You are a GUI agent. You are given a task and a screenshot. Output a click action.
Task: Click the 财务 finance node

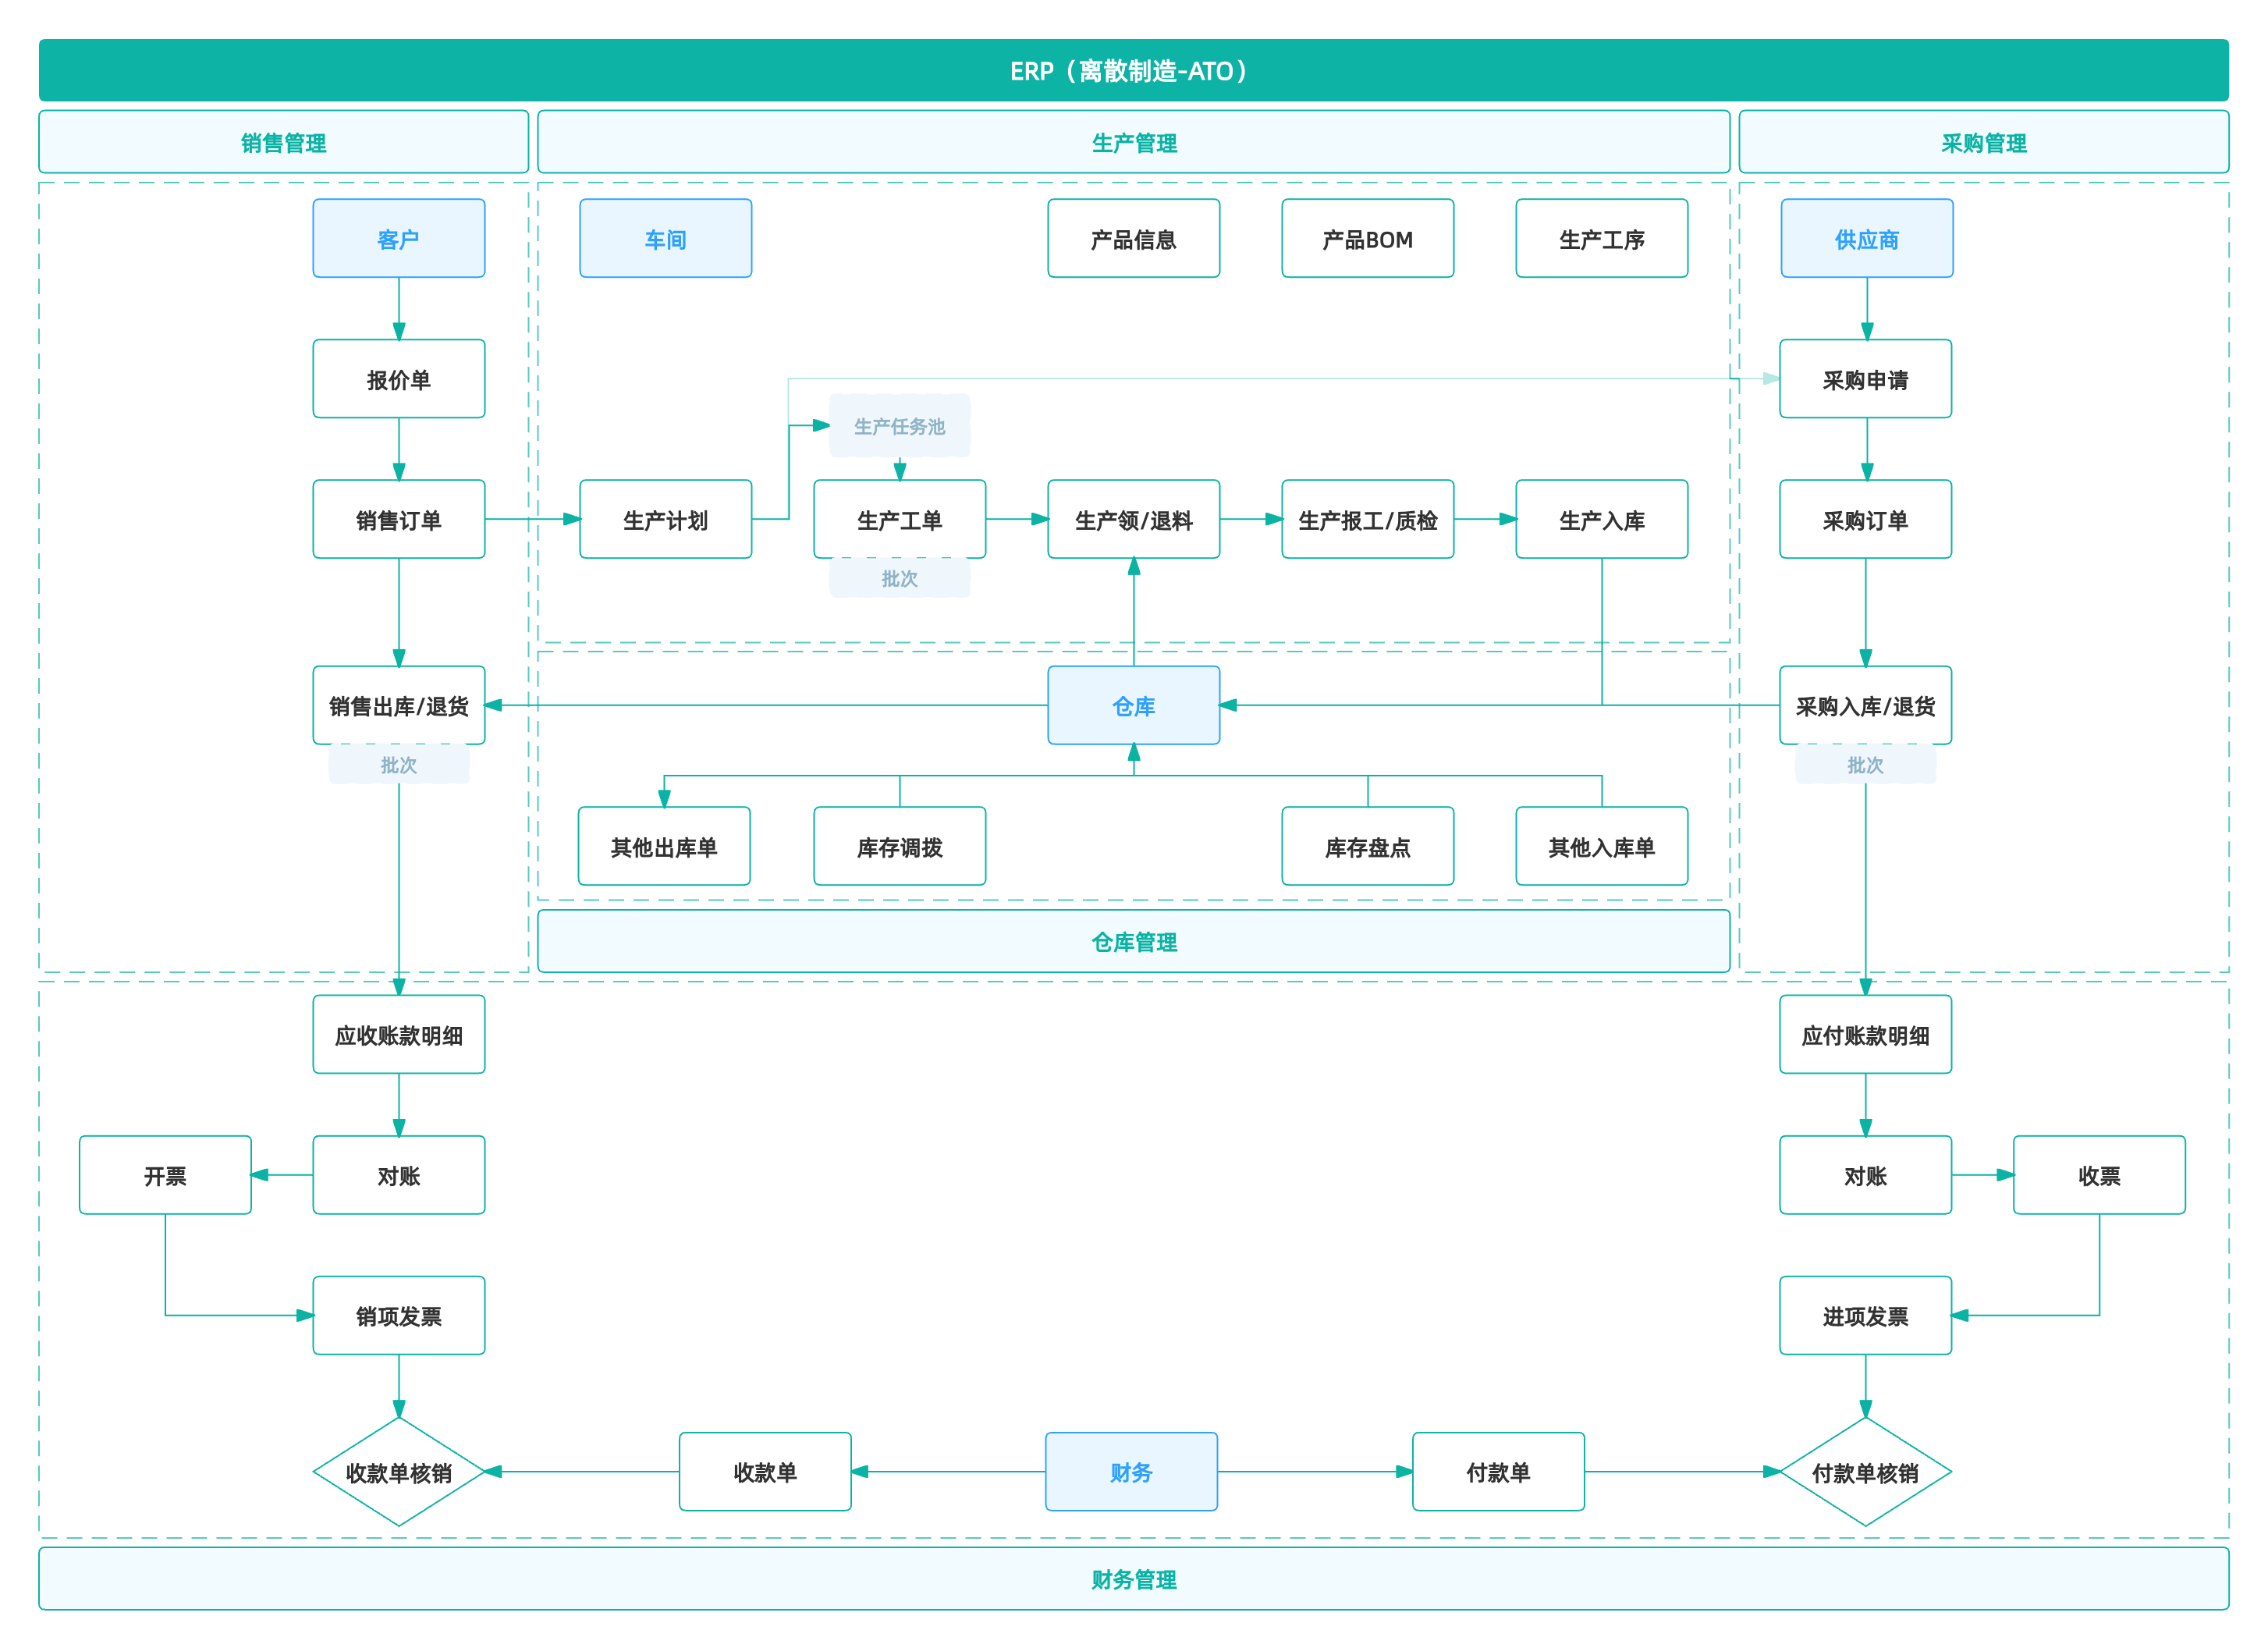pos(1131,1472)
